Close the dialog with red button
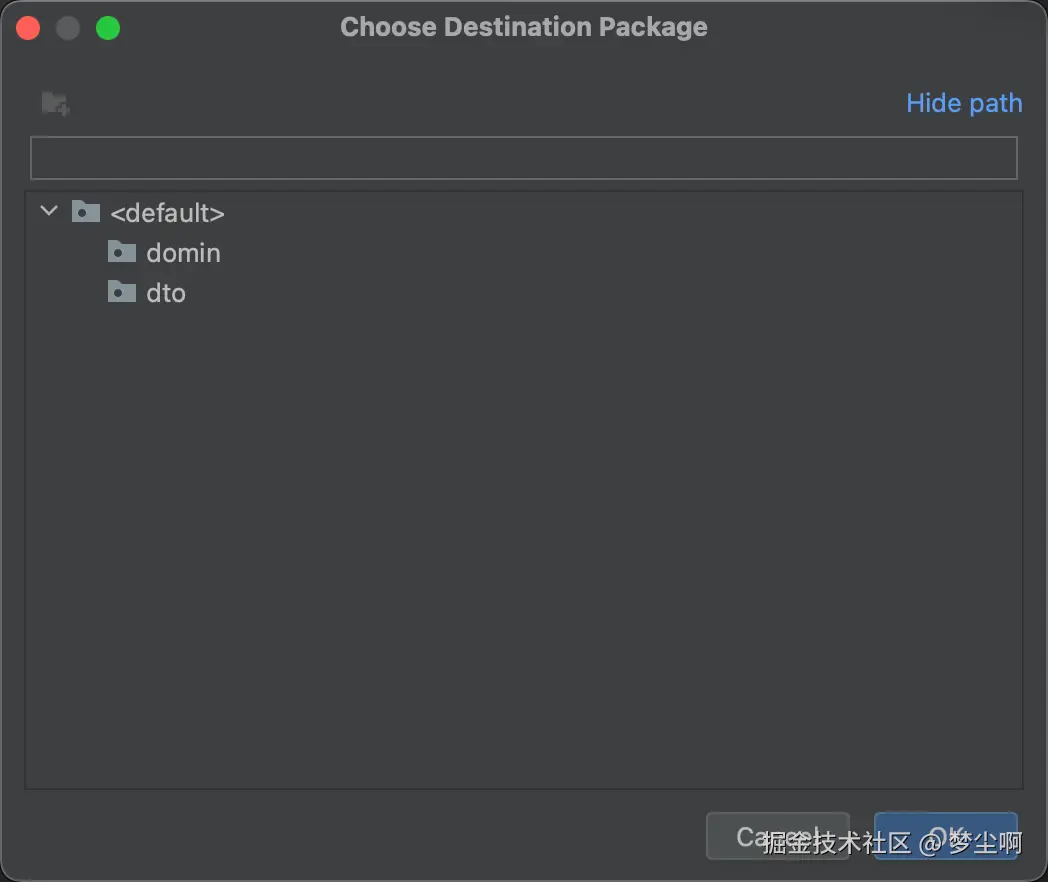 point(28,28)
